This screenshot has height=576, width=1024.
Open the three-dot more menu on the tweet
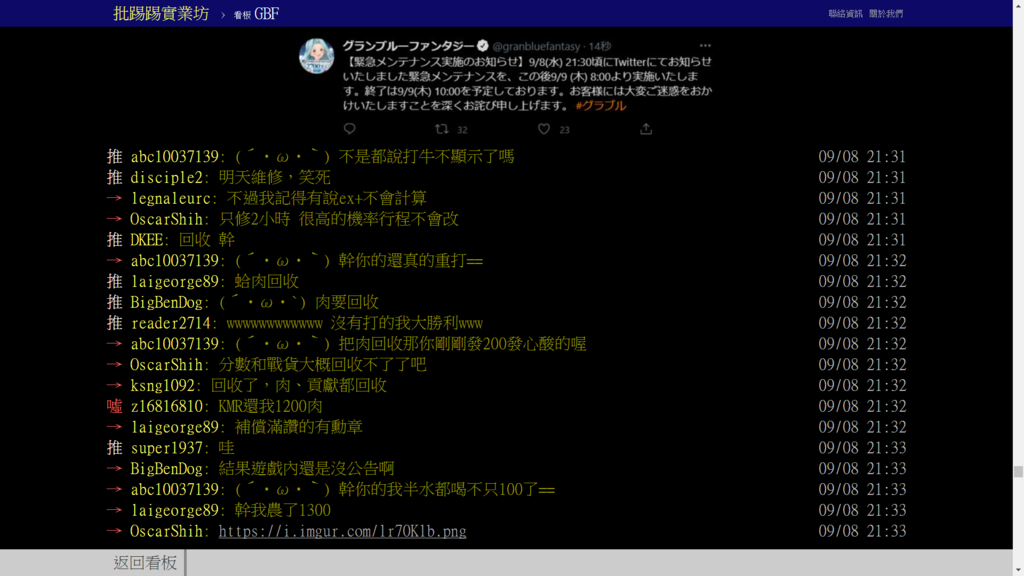705,46
